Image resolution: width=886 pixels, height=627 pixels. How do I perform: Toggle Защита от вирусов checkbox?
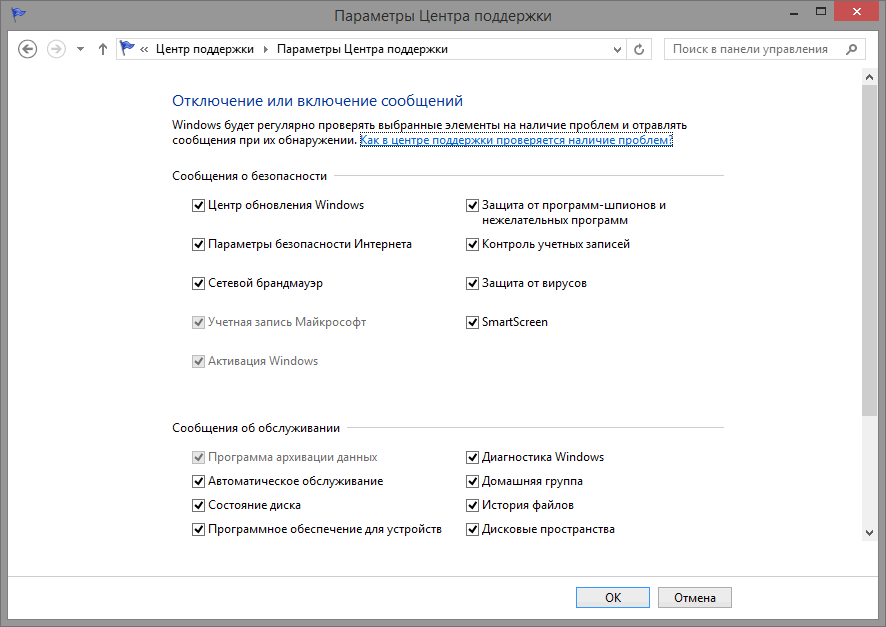tap(473, 284)
